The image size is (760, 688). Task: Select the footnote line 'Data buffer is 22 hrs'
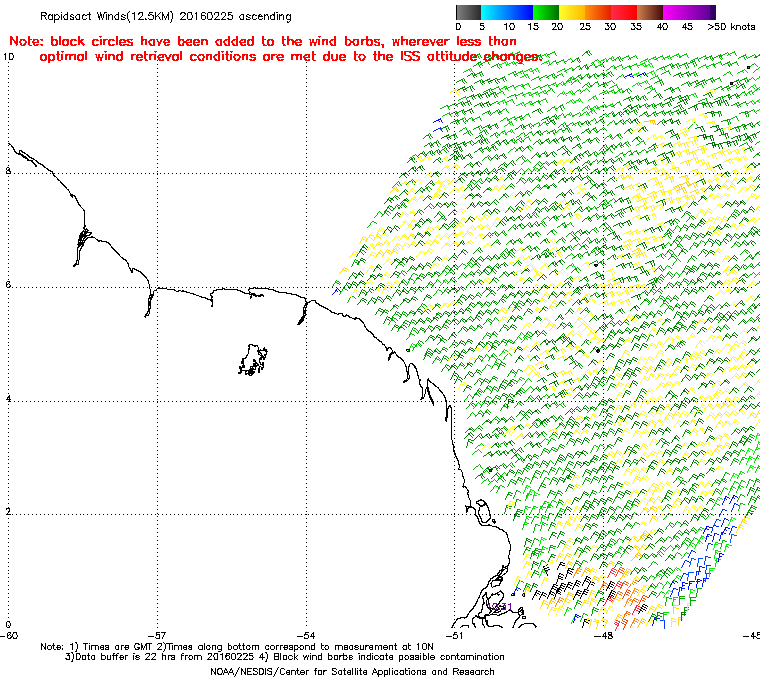tap(285, 657)
